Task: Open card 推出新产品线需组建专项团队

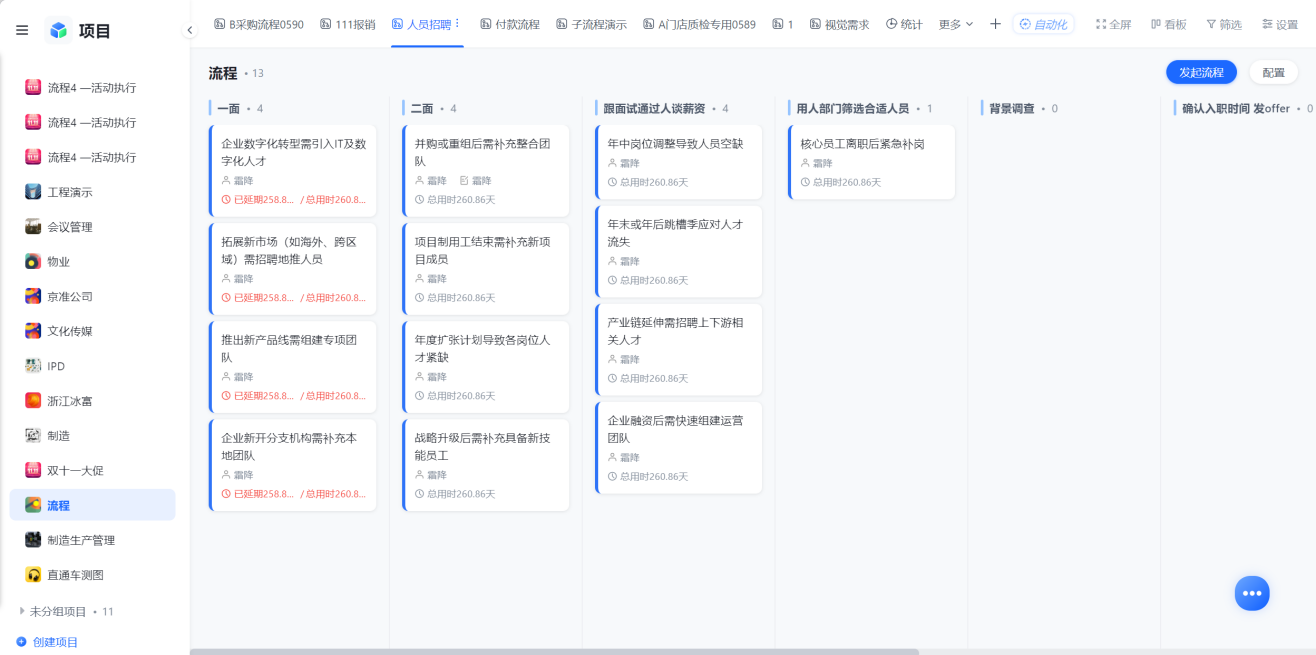Action: (293, 367)
